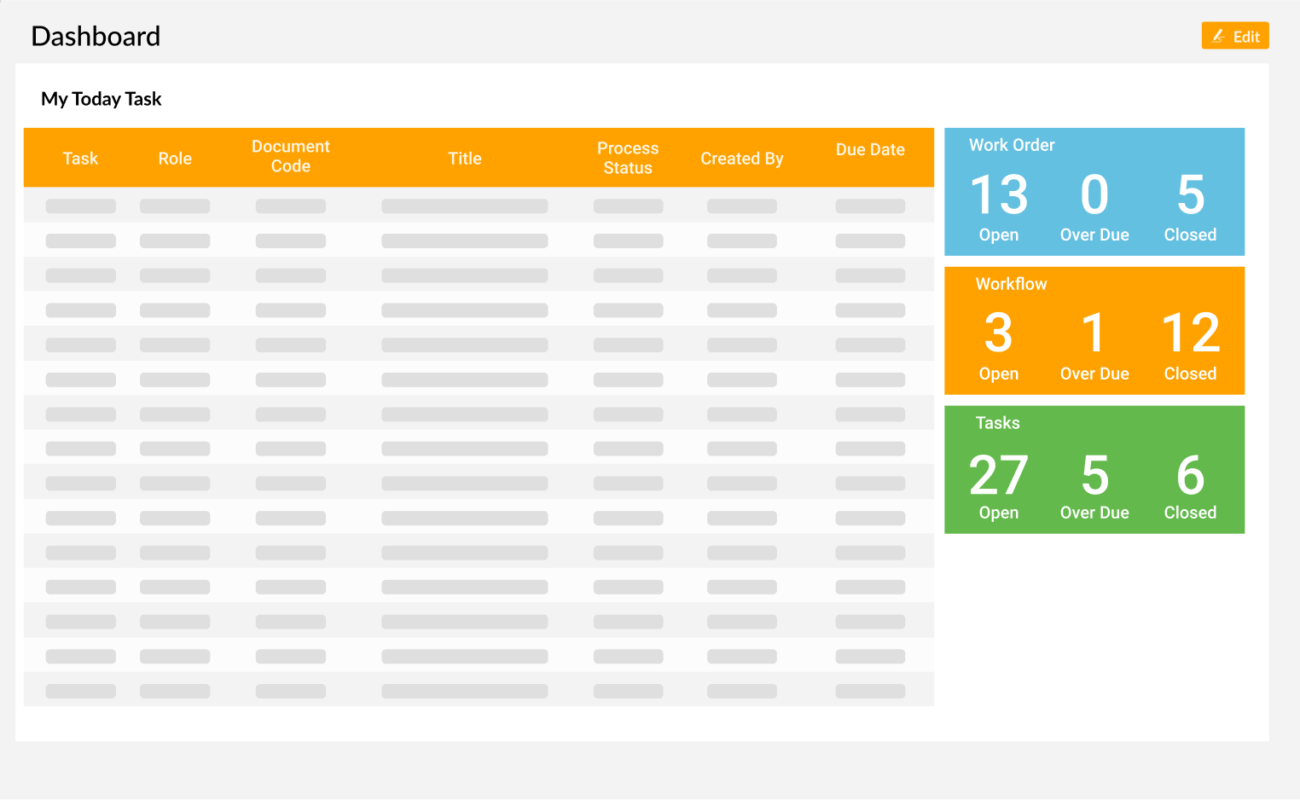Open Workflow over due count 1
The width and height of the screenshot is (1300, 800).
pyautogui.click(x=1094, y=333)
